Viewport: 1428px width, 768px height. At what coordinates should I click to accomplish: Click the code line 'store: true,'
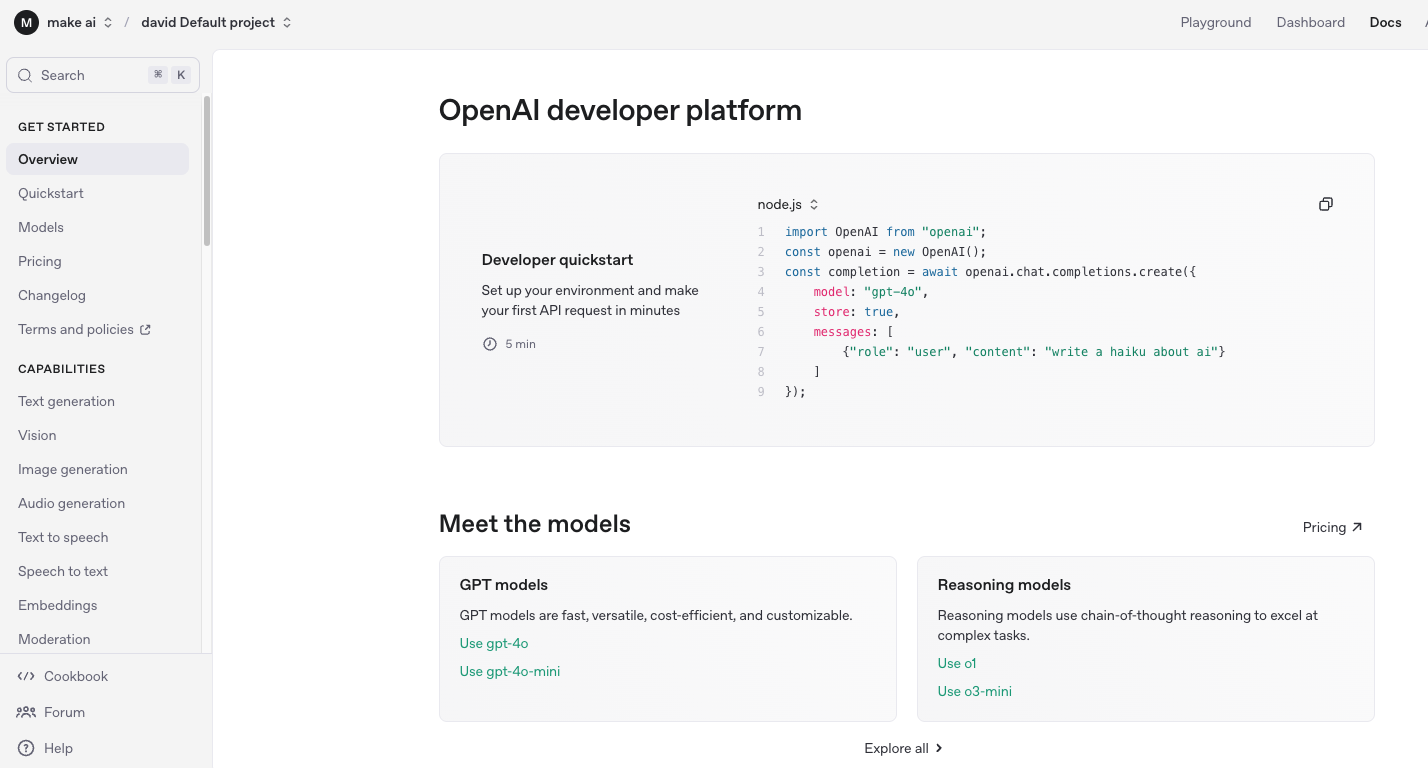pyautogui.click(x=856, y=312)
